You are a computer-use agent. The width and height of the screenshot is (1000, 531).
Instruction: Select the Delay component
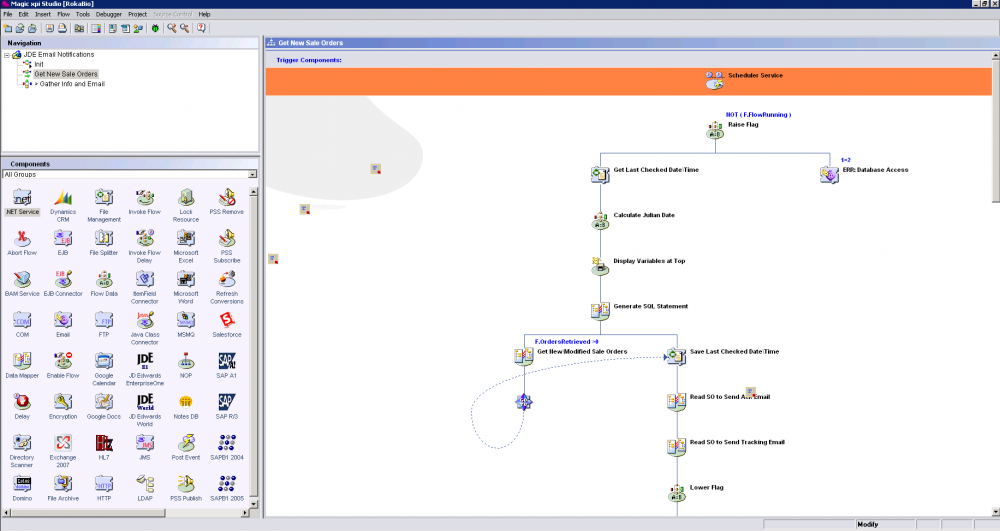22,407
